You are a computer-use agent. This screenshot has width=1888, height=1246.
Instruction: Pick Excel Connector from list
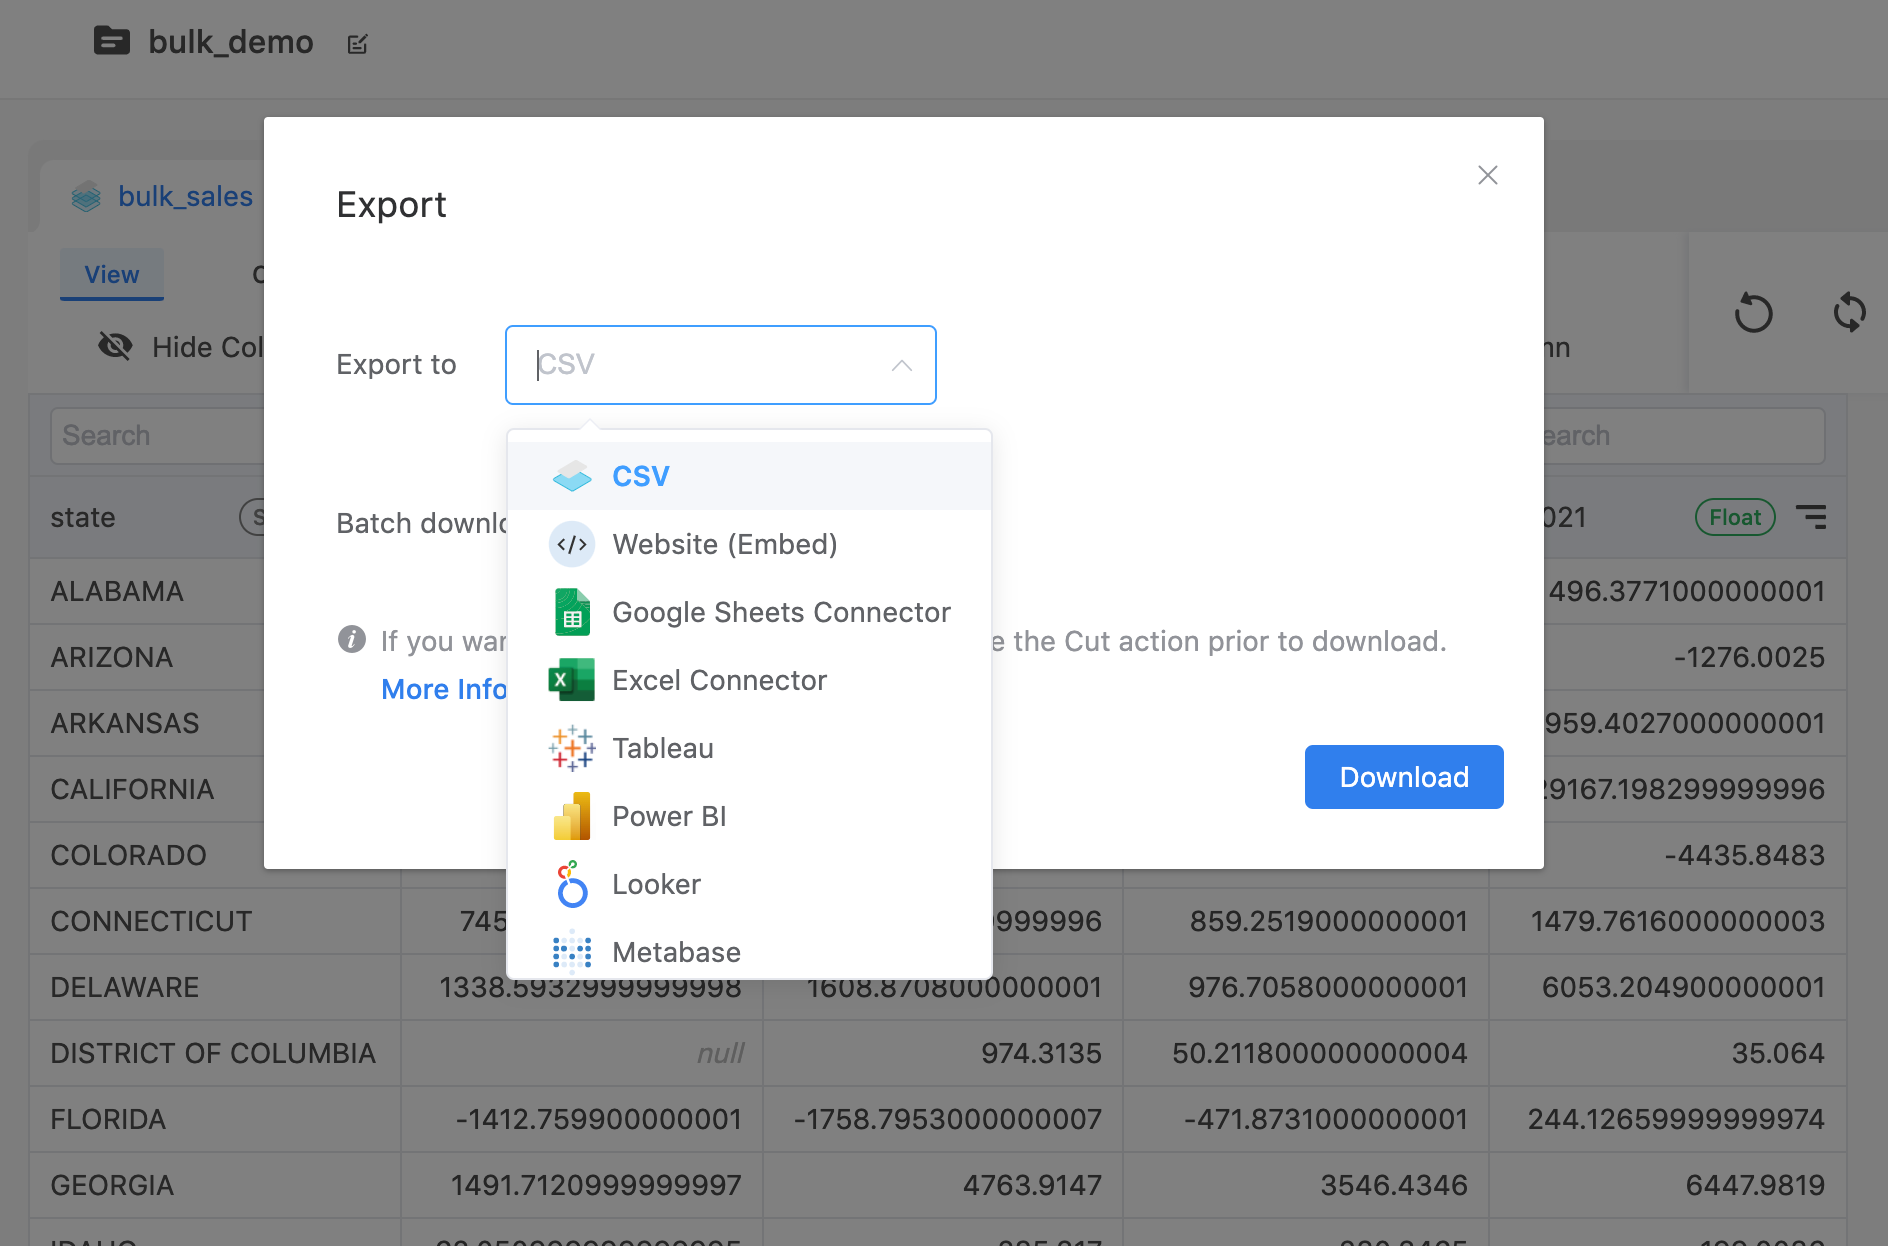tap(749, 680)
